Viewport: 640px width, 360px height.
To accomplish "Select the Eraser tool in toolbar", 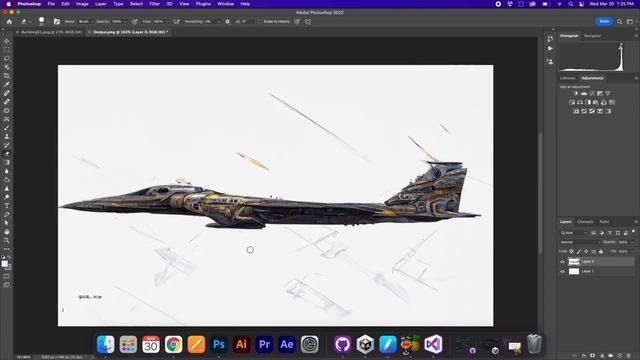I will click(7, 154).
